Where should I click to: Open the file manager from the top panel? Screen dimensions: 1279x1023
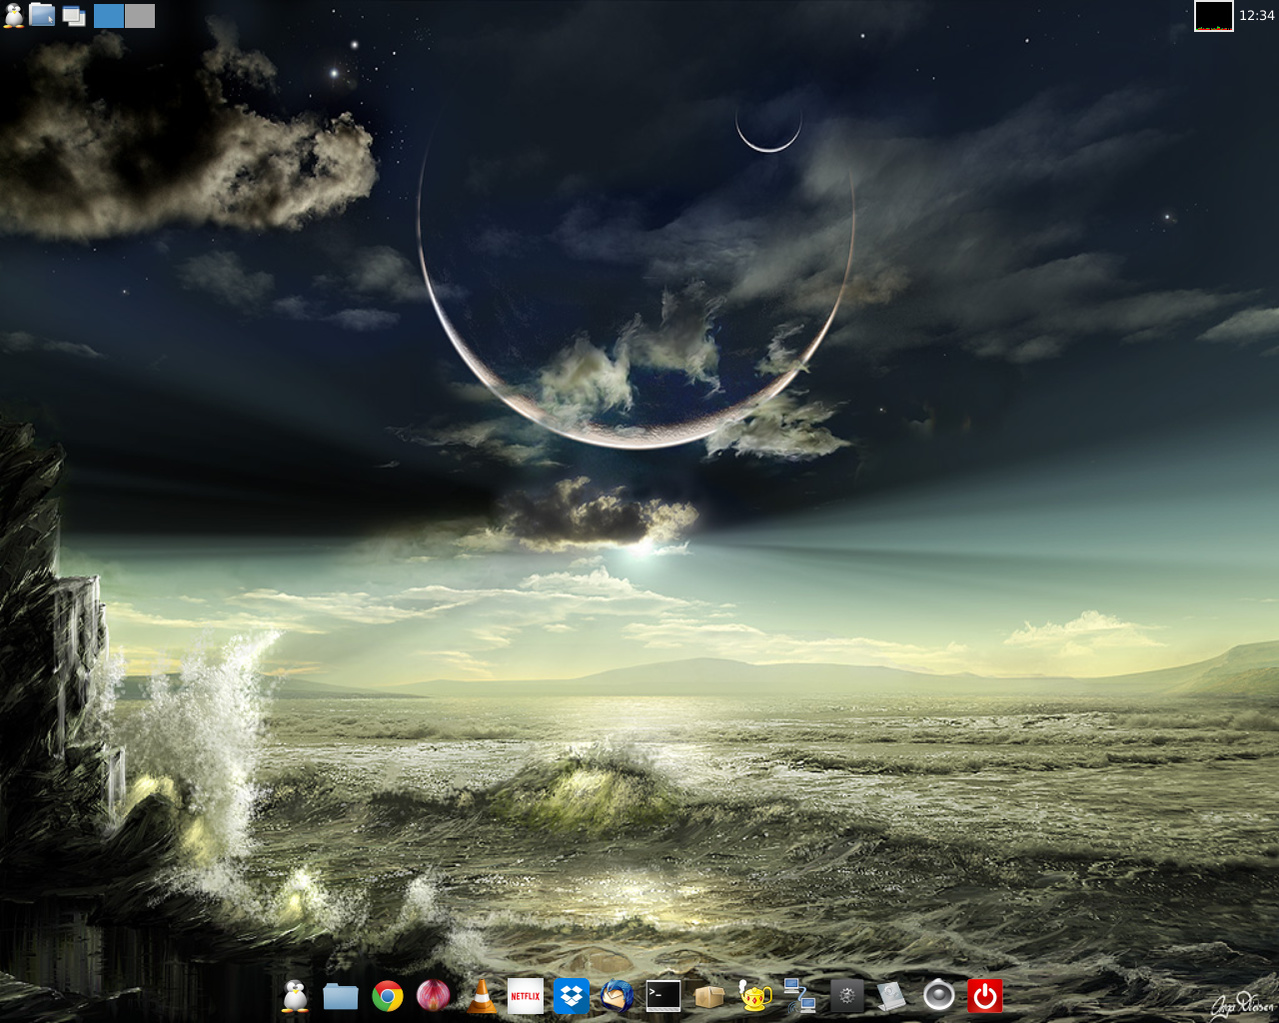pos(42,15)
